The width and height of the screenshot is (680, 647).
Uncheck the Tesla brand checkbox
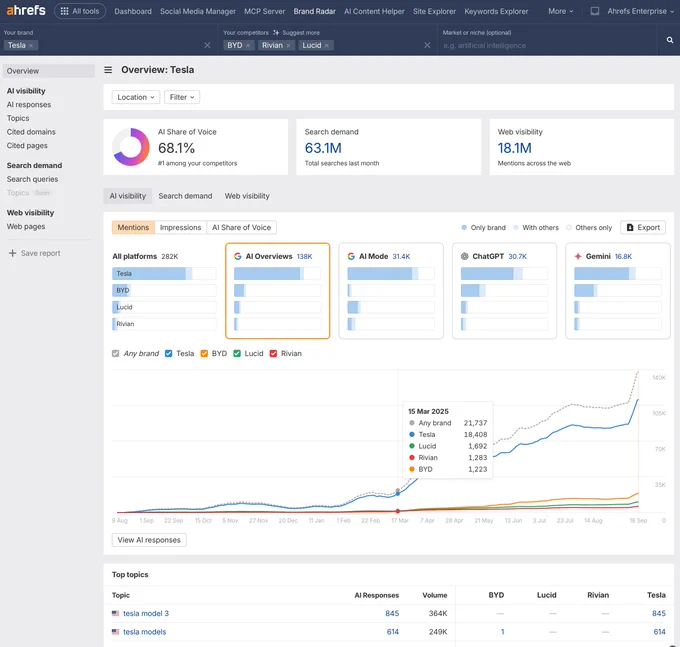[169, 353]
